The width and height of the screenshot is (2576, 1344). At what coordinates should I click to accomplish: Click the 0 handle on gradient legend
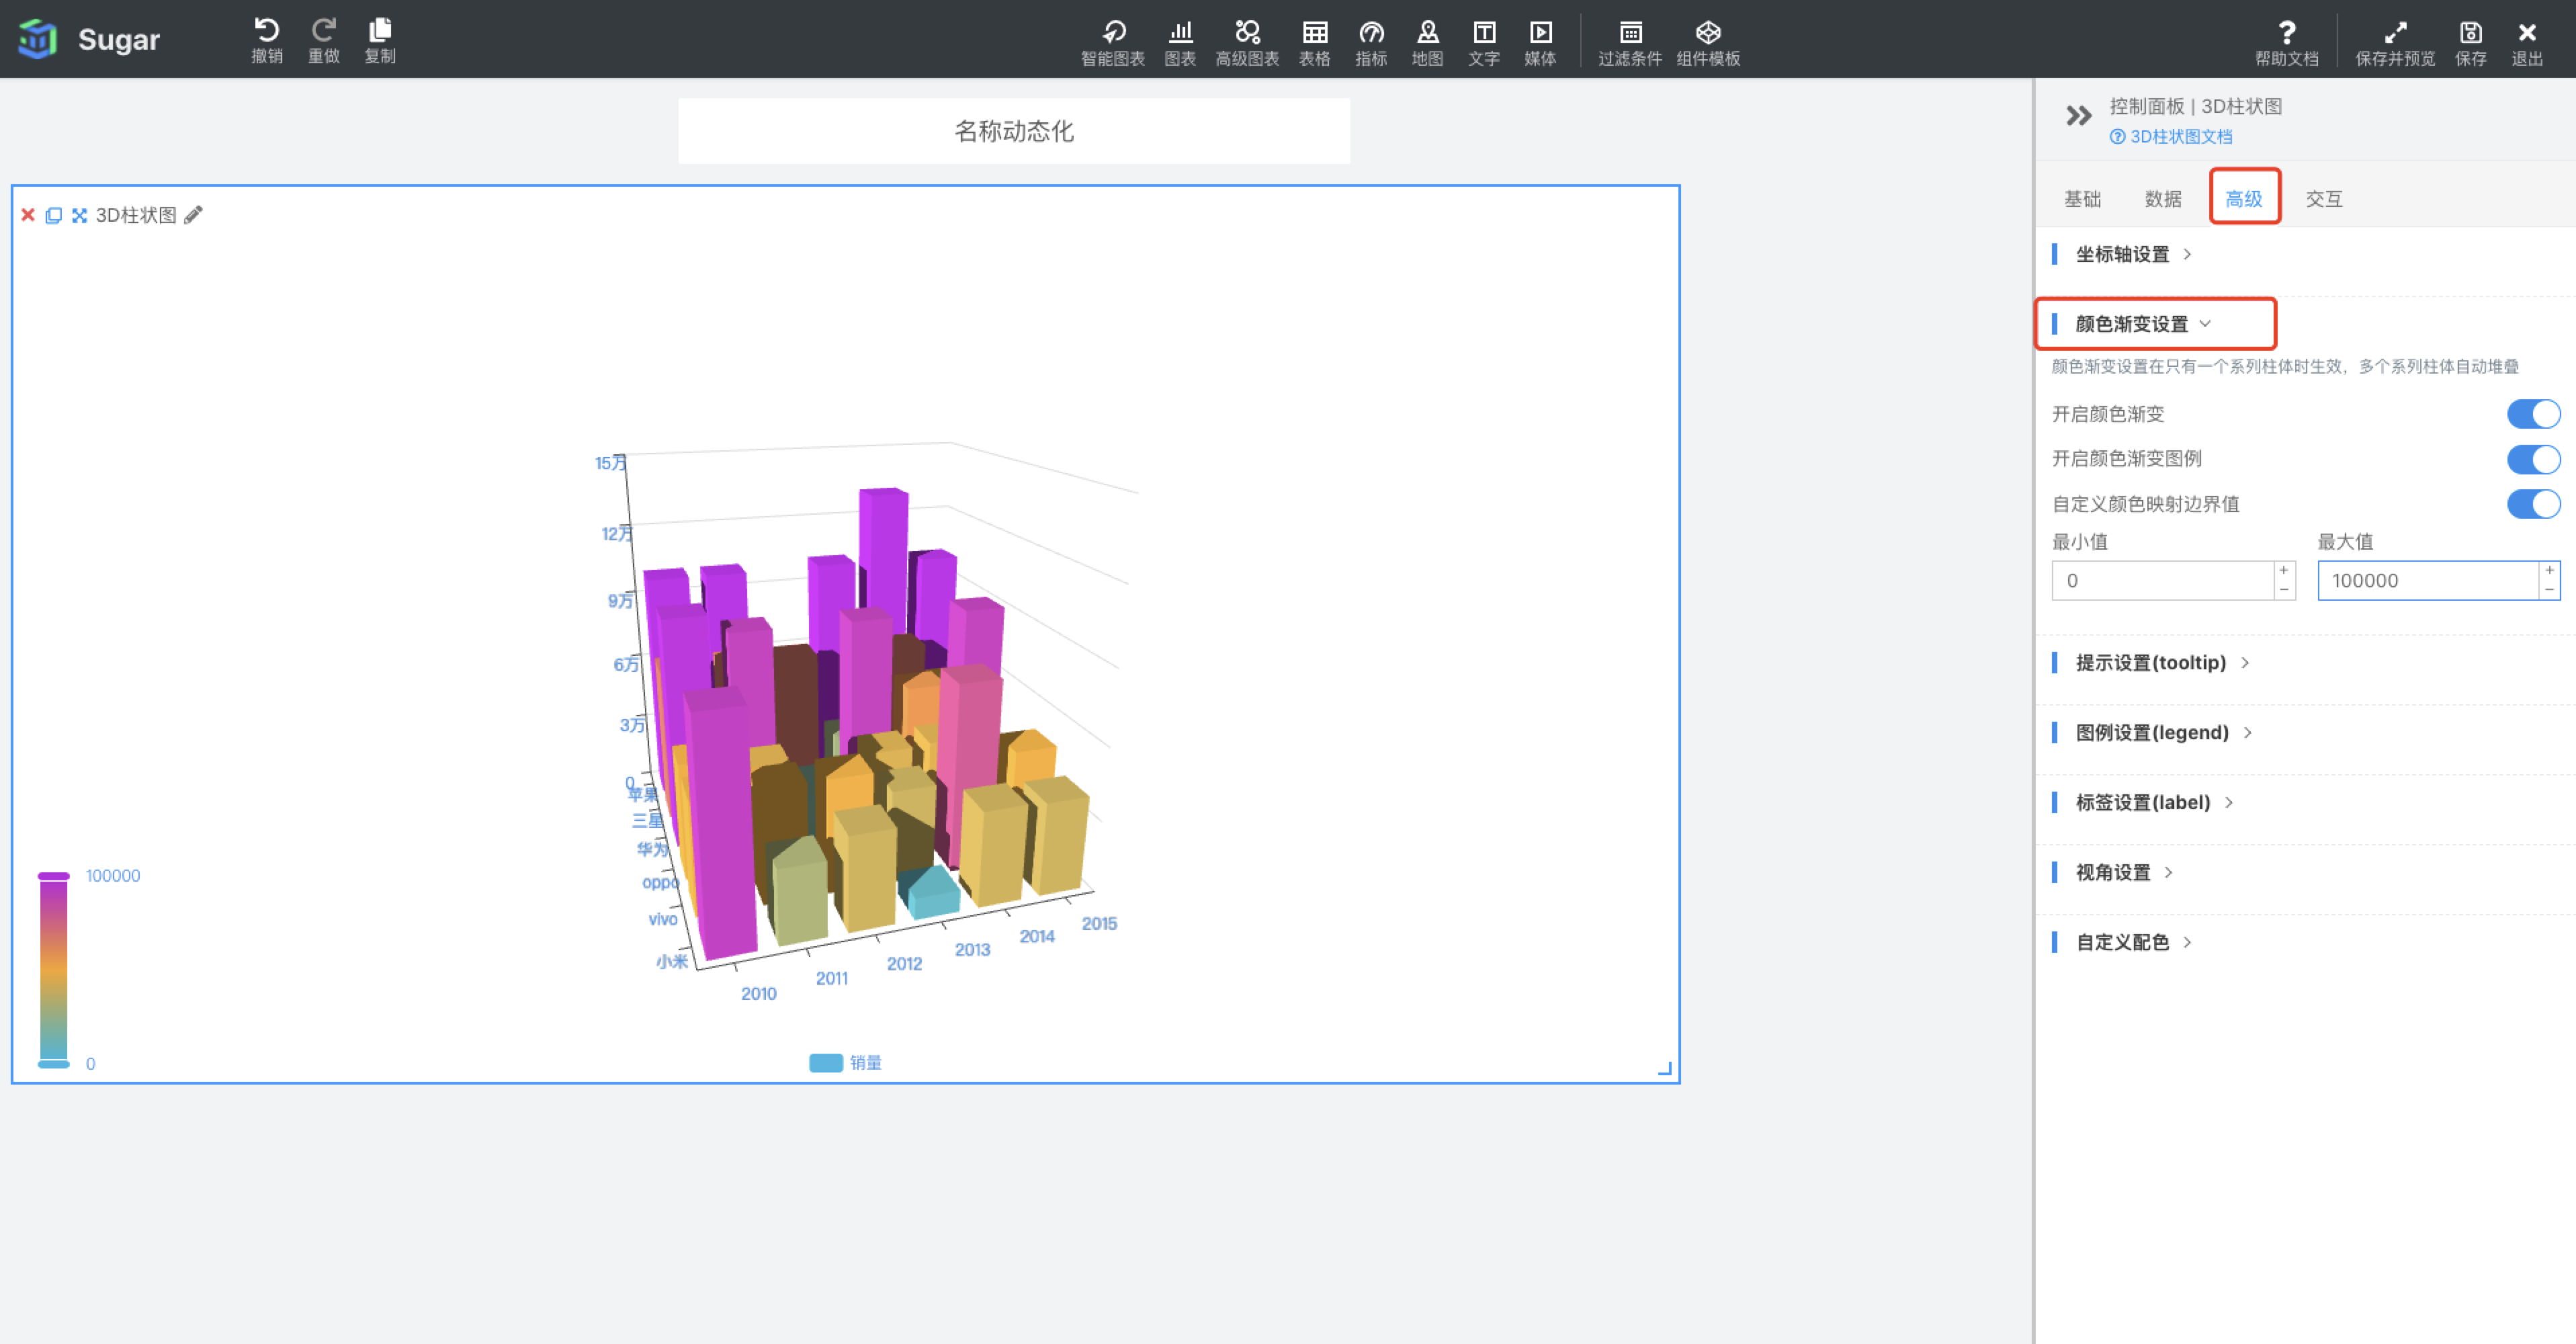pyautogui.click(x=54, y=1064)
